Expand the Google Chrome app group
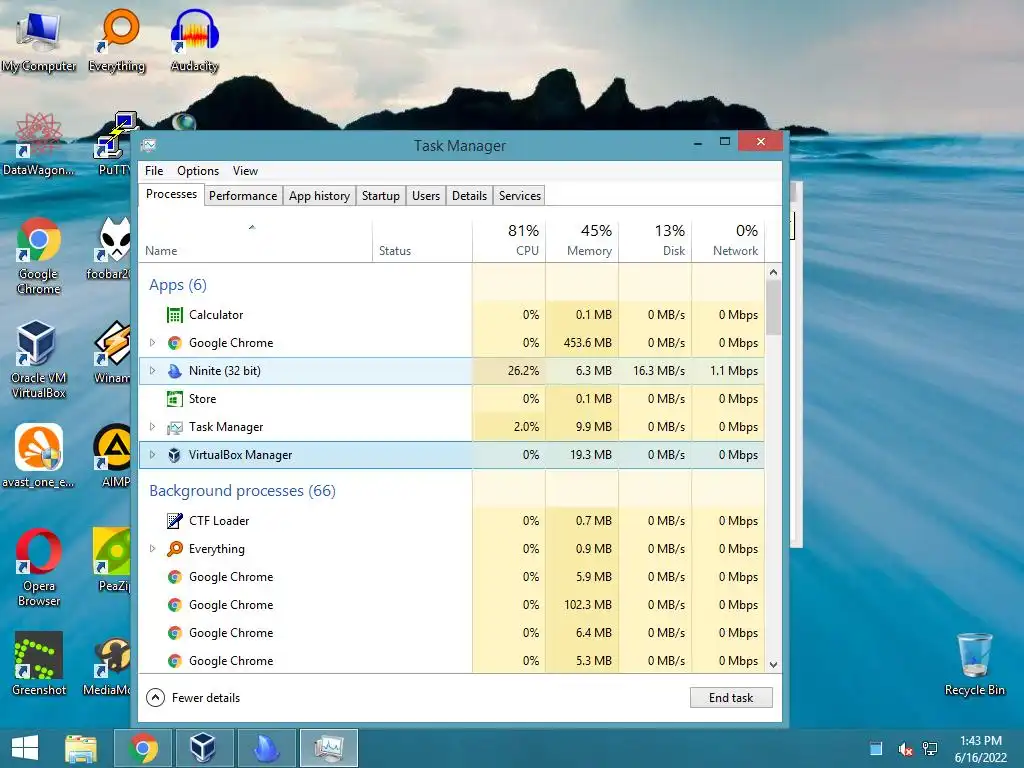This screenshot has width=1024, height=768. 152,343
